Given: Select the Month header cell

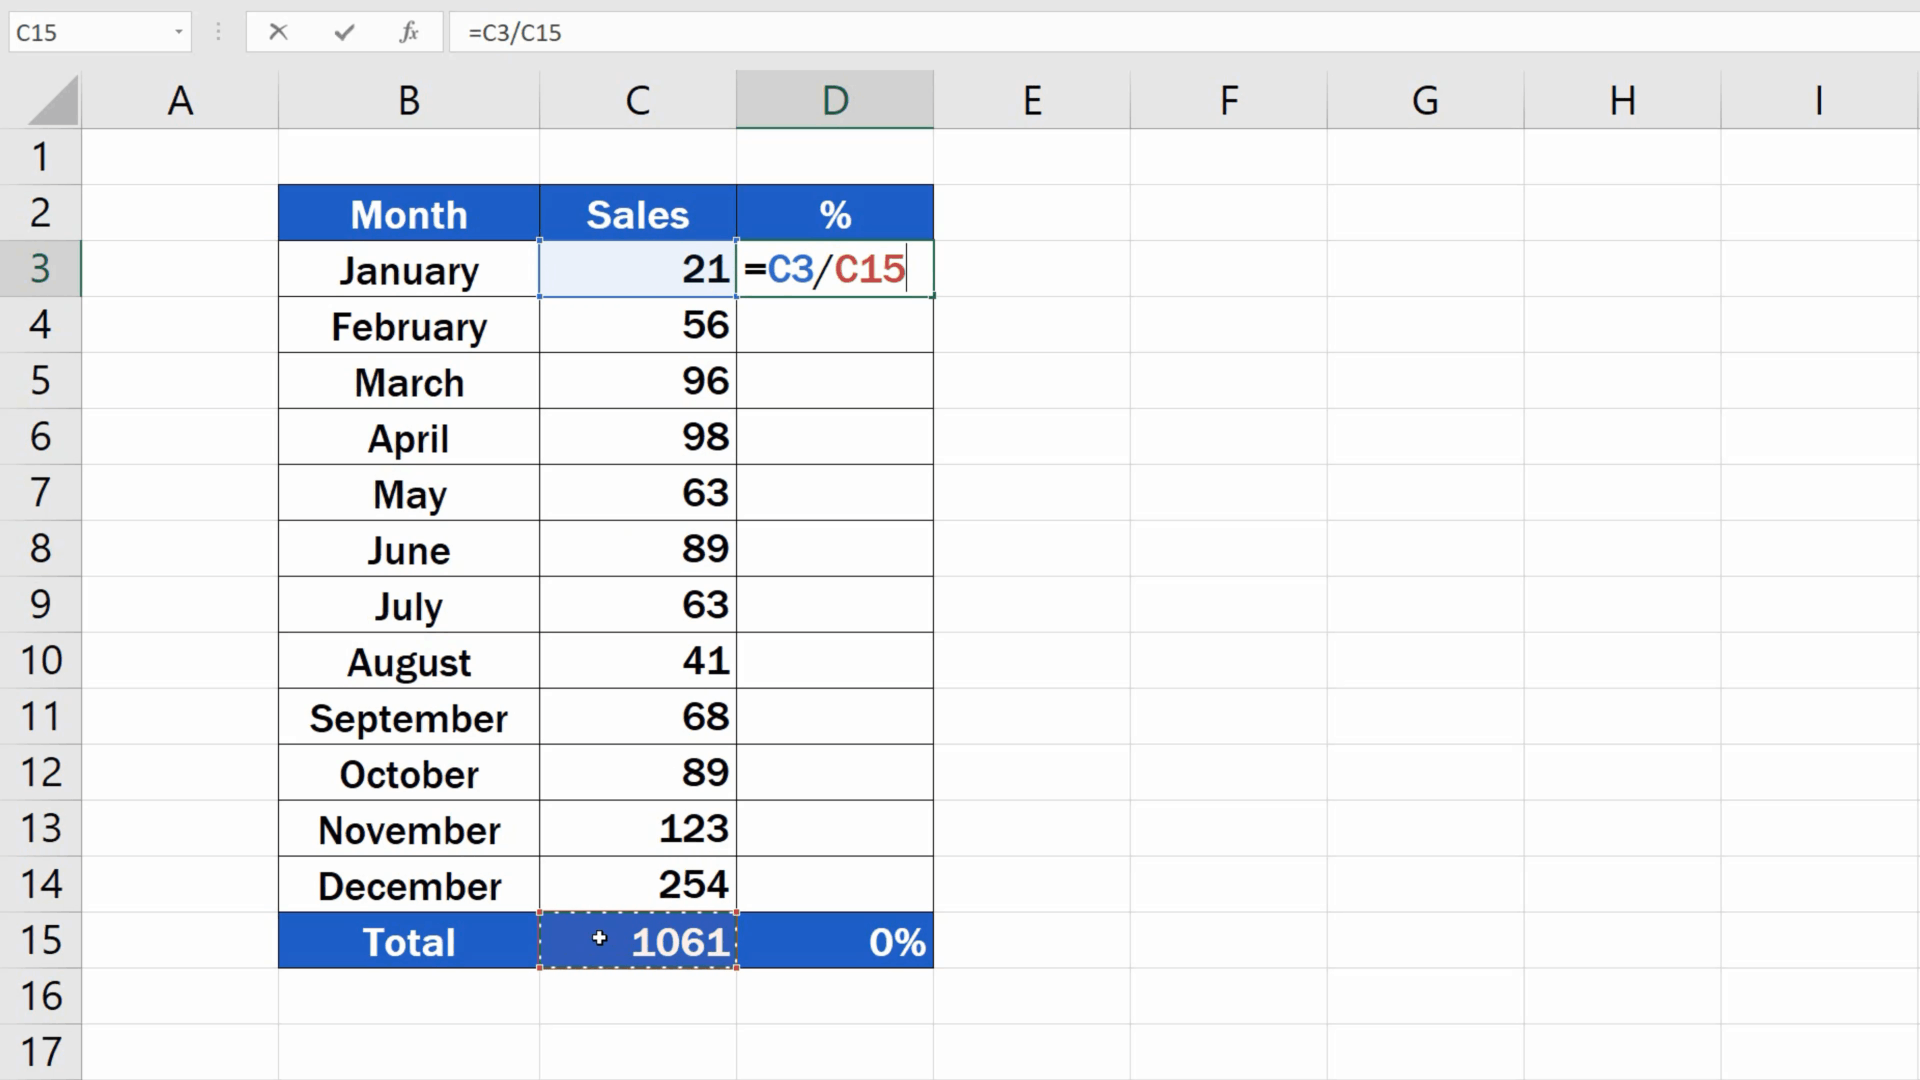Looking at the screenshot, I should coord(408,214).
